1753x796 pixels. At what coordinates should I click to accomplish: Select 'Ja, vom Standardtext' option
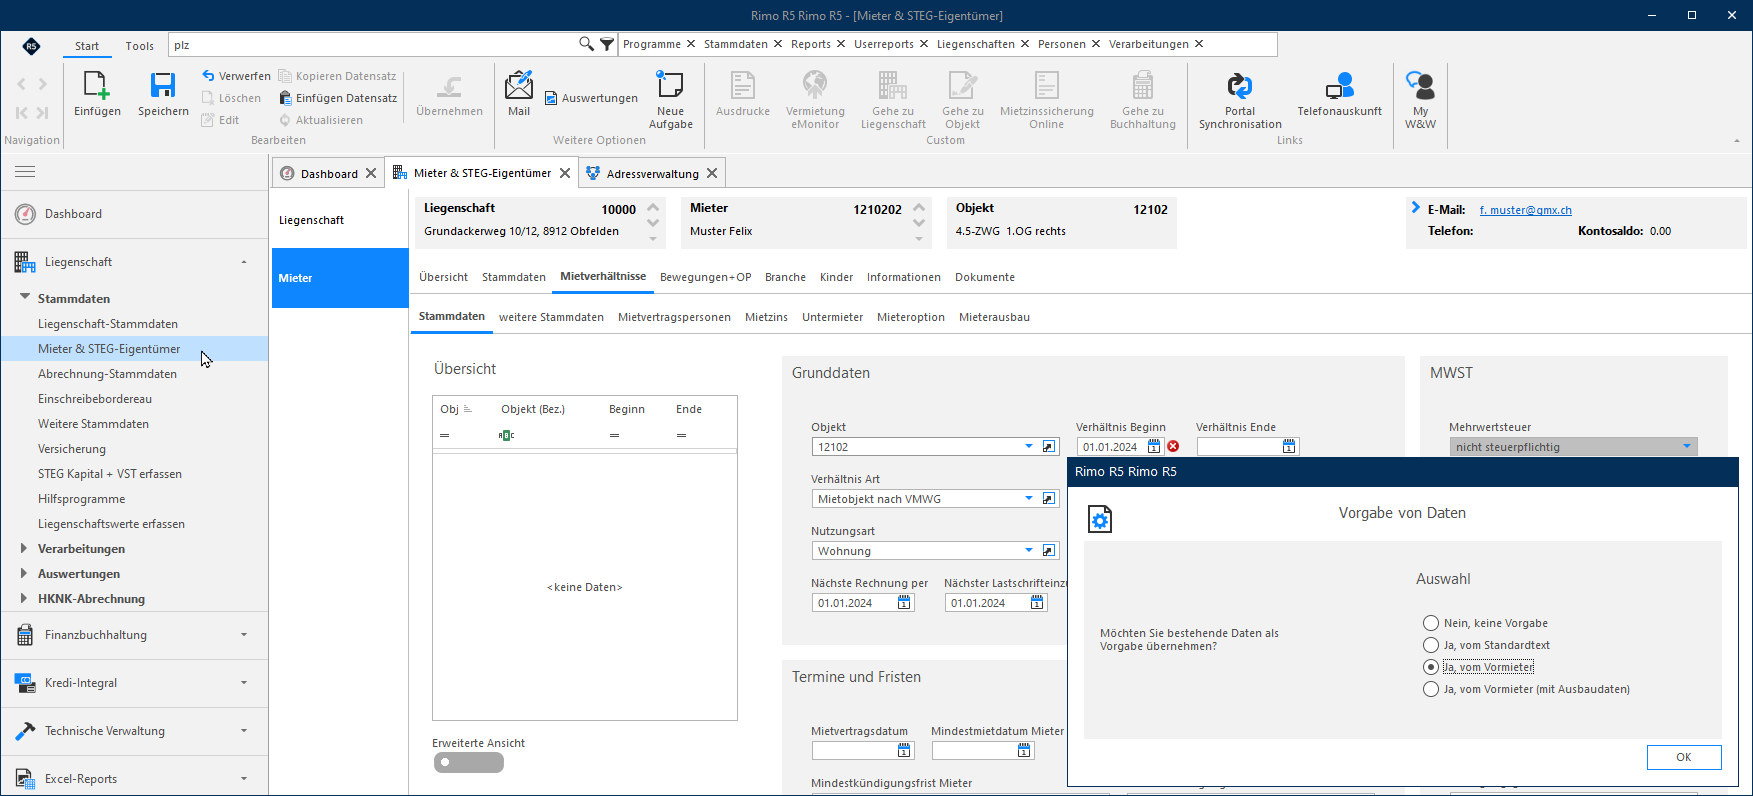coord(1431,645)
